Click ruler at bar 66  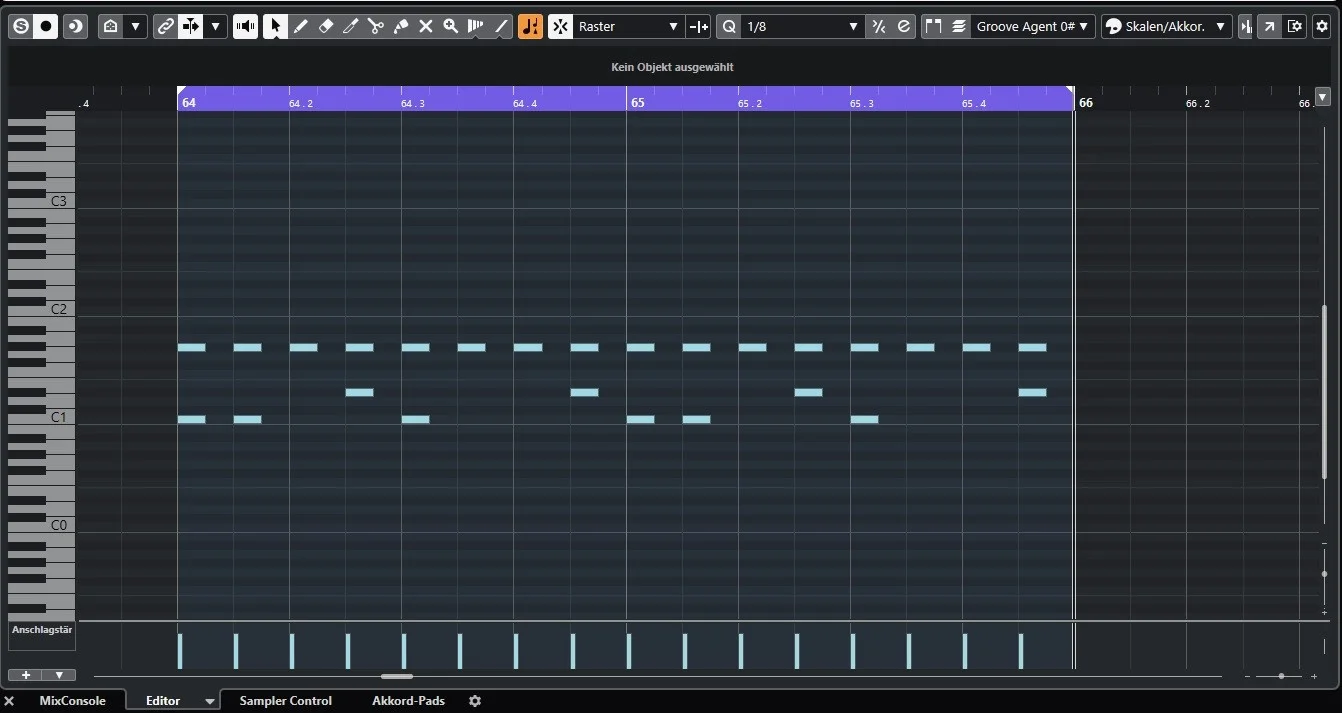click(1086, 102)
